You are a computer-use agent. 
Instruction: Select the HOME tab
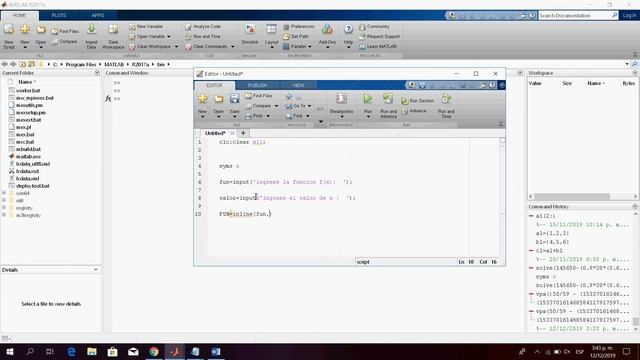(x=19, y=15)
